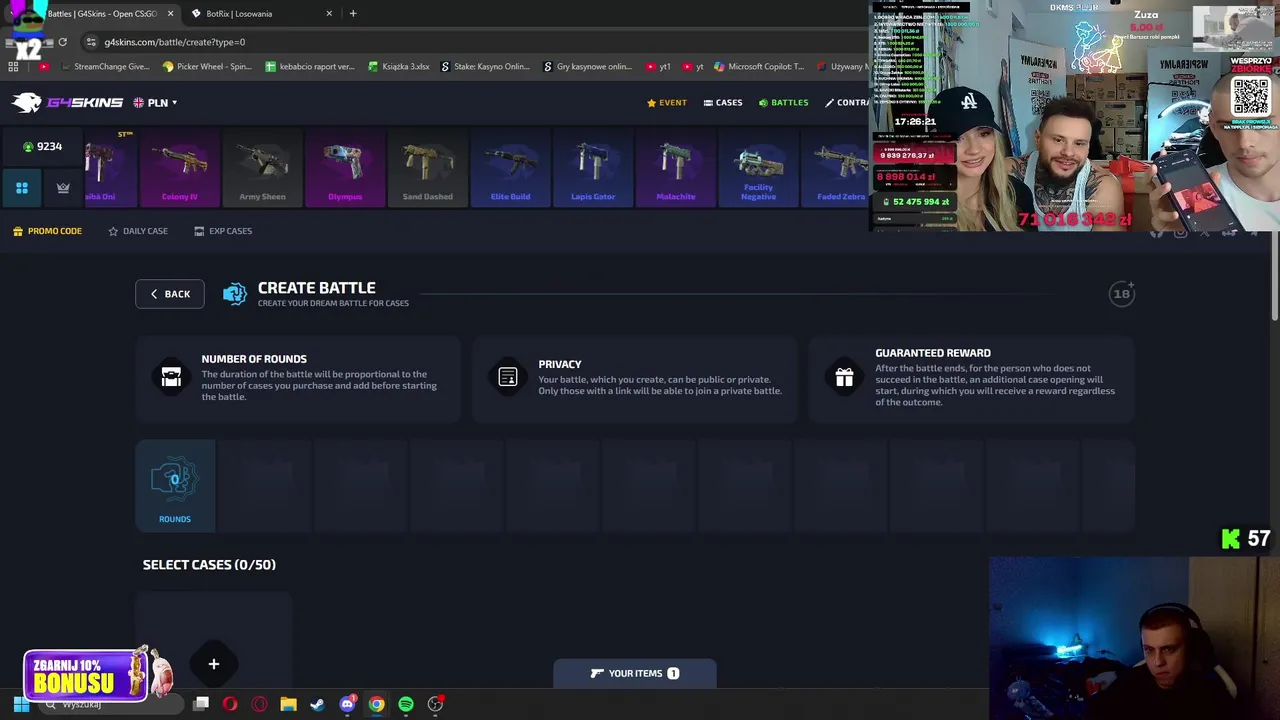Reload the page in Chrome
The image size is (1280, 720).
coord(62,42)
